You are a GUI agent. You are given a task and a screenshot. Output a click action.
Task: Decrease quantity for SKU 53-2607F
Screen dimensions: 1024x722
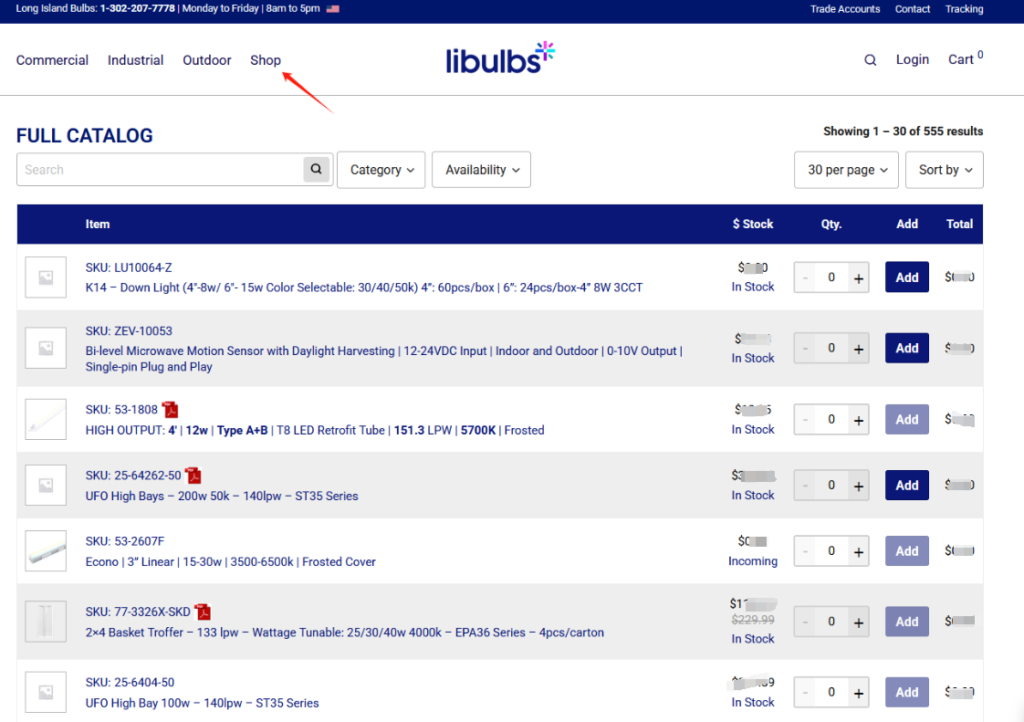click(x=805, y=552)
